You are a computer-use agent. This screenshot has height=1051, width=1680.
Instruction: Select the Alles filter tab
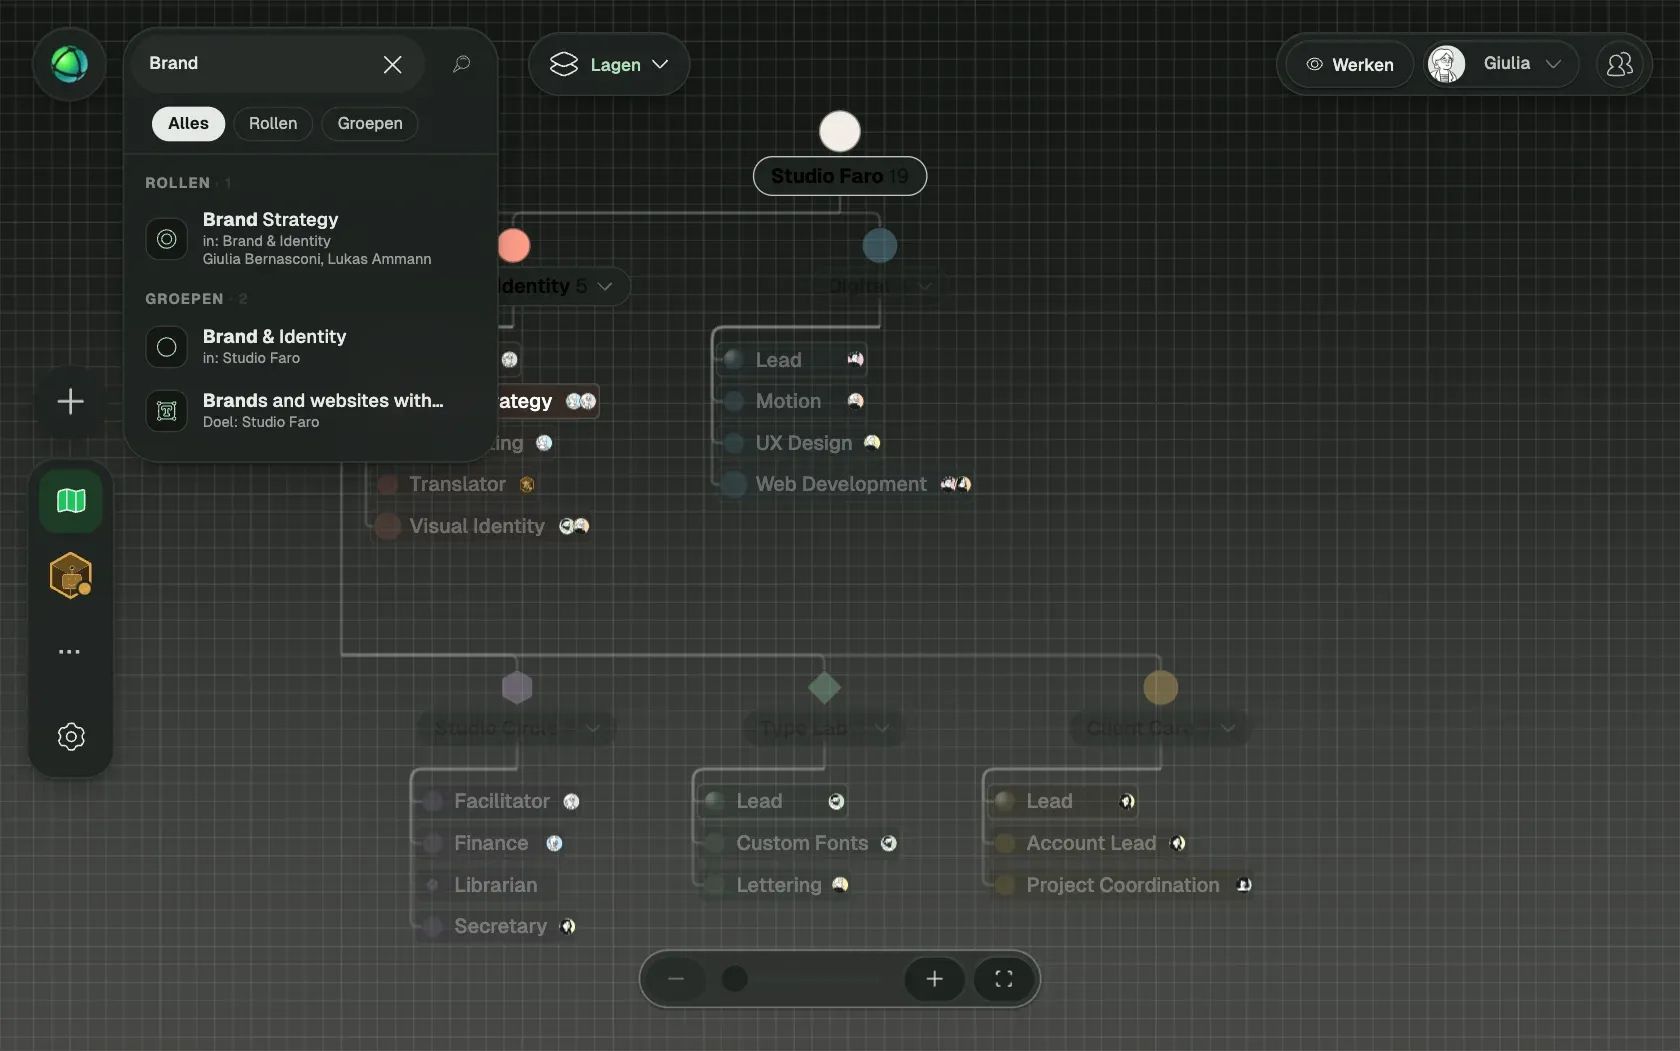tap(188, 123)
